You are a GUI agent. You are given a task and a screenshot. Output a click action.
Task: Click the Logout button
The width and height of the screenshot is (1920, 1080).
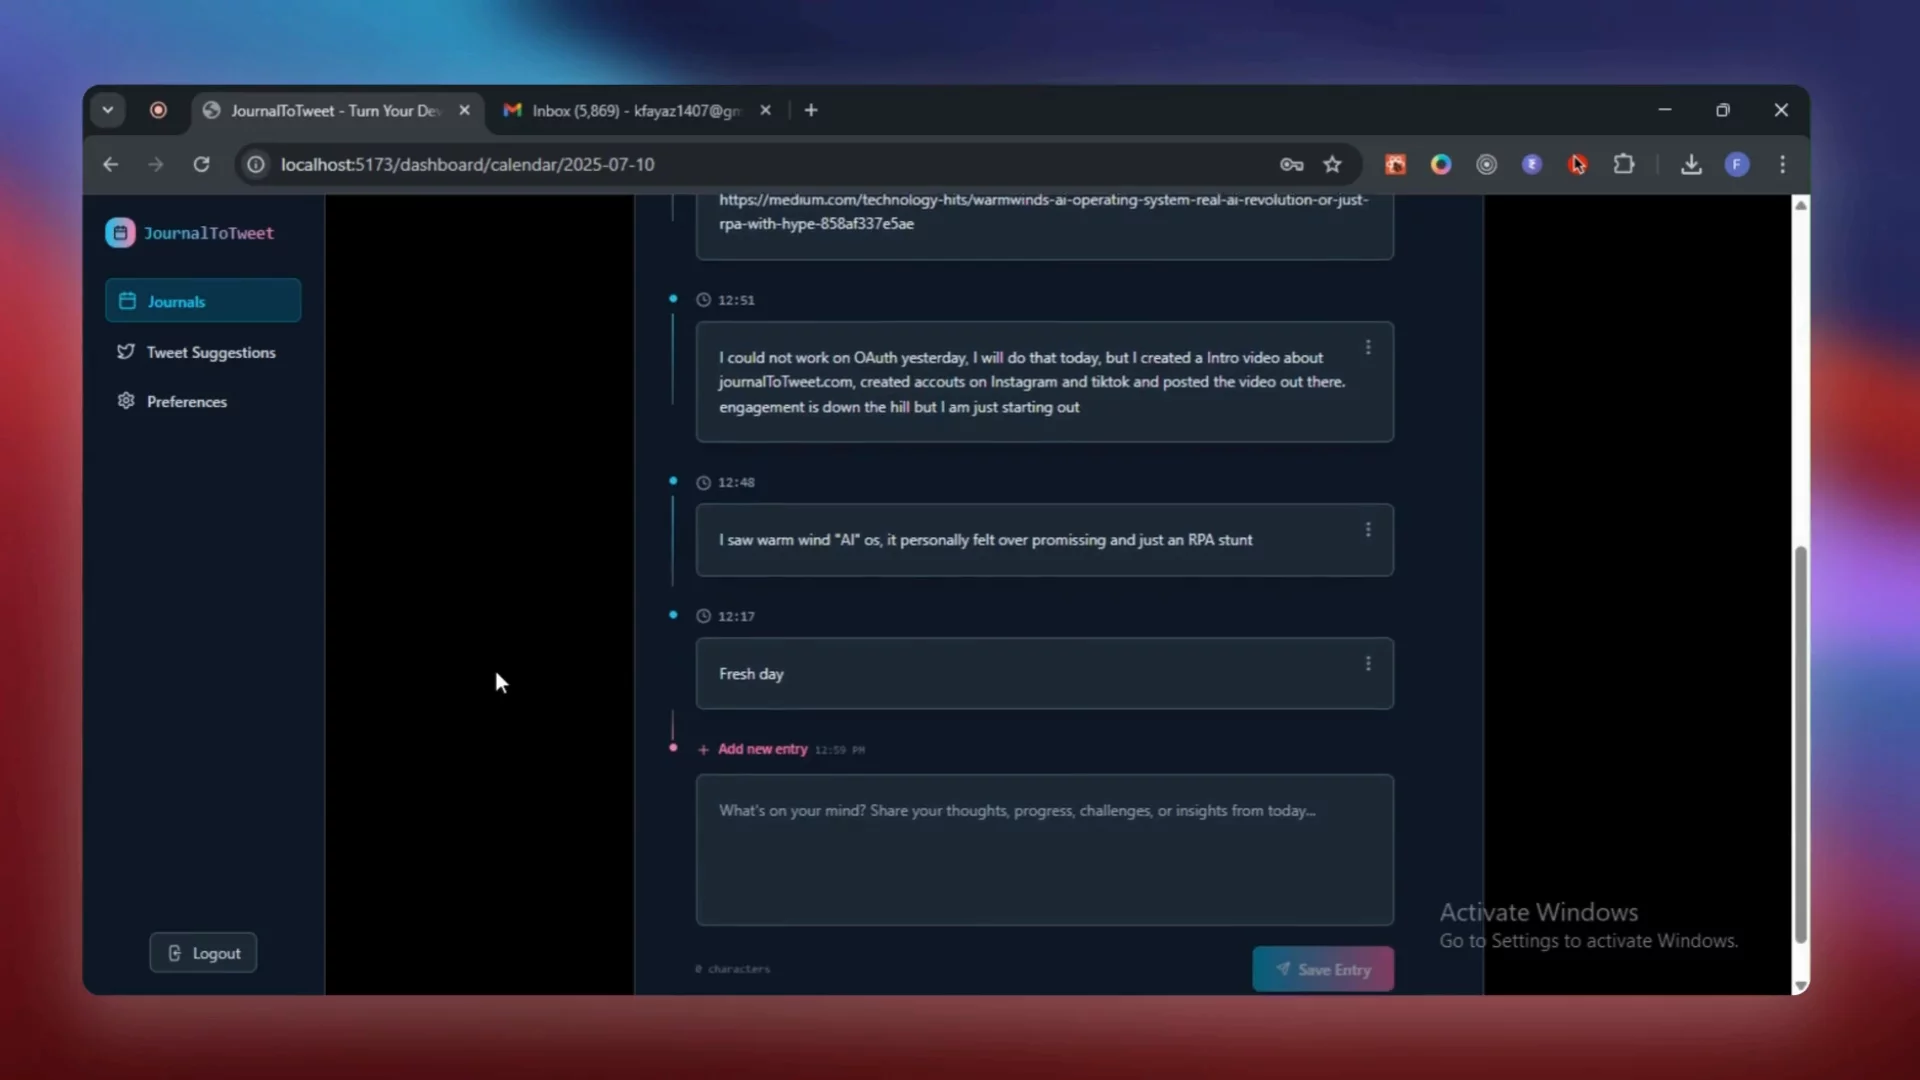point(203,953)
